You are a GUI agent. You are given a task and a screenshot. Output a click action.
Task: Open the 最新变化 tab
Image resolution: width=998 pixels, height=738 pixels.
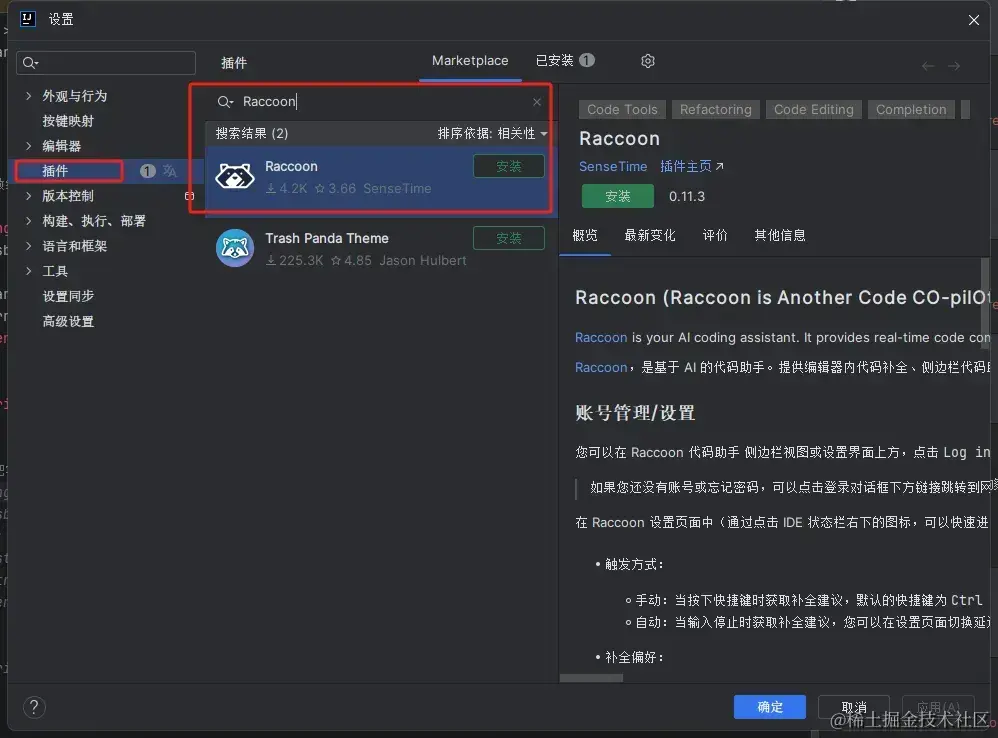click(650, 235)
